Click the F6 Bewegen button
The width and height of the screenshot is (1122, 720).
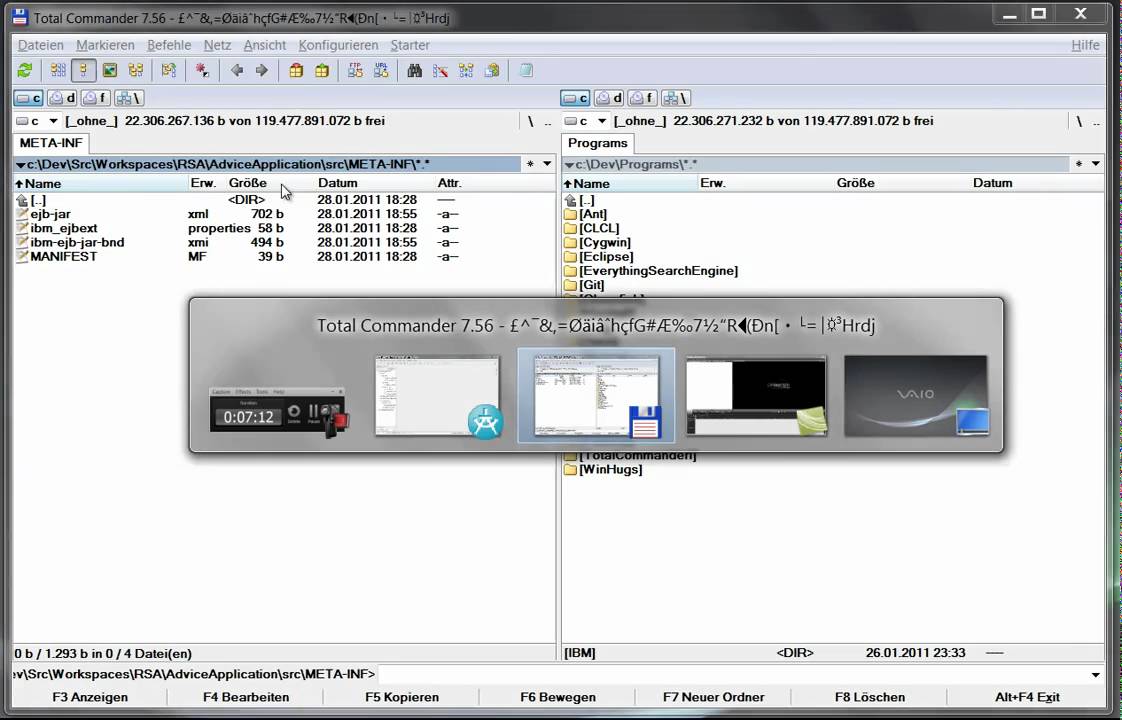click(x=558, y=697)
